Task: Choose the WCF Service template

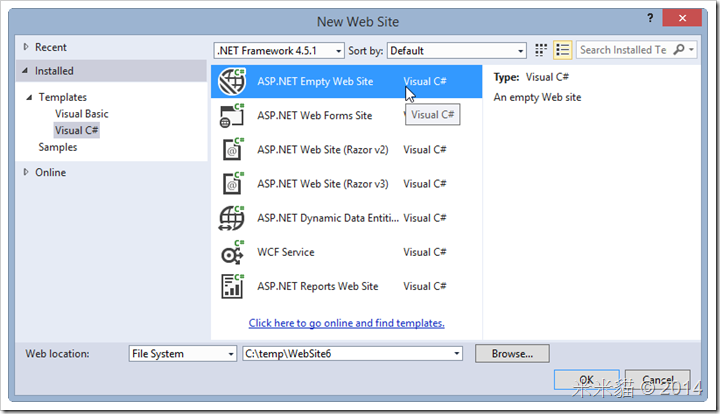Action: coord(346,252)
